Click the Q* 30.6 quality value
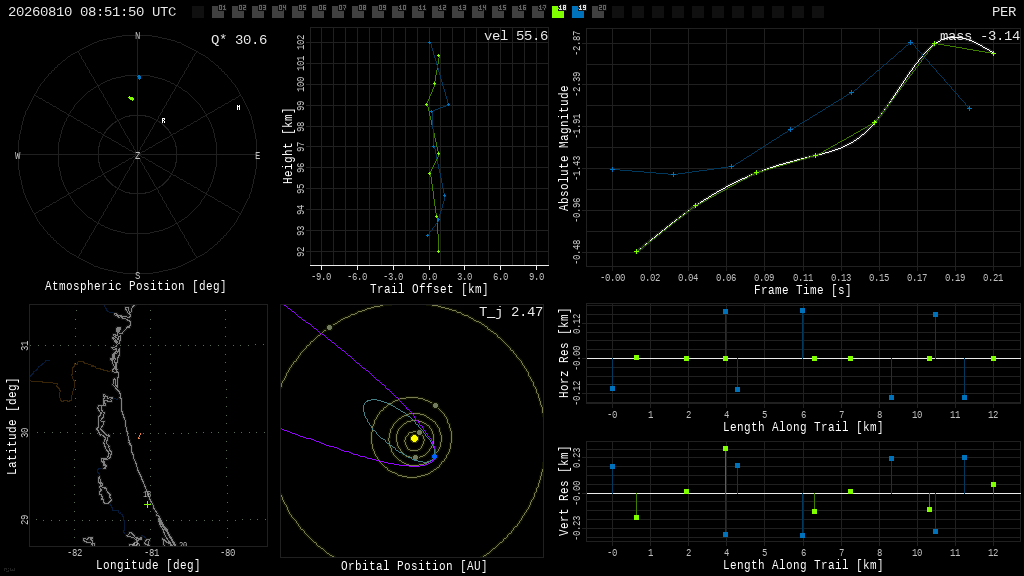Screen dimensions: 1024x576 [x=239, y=40]
